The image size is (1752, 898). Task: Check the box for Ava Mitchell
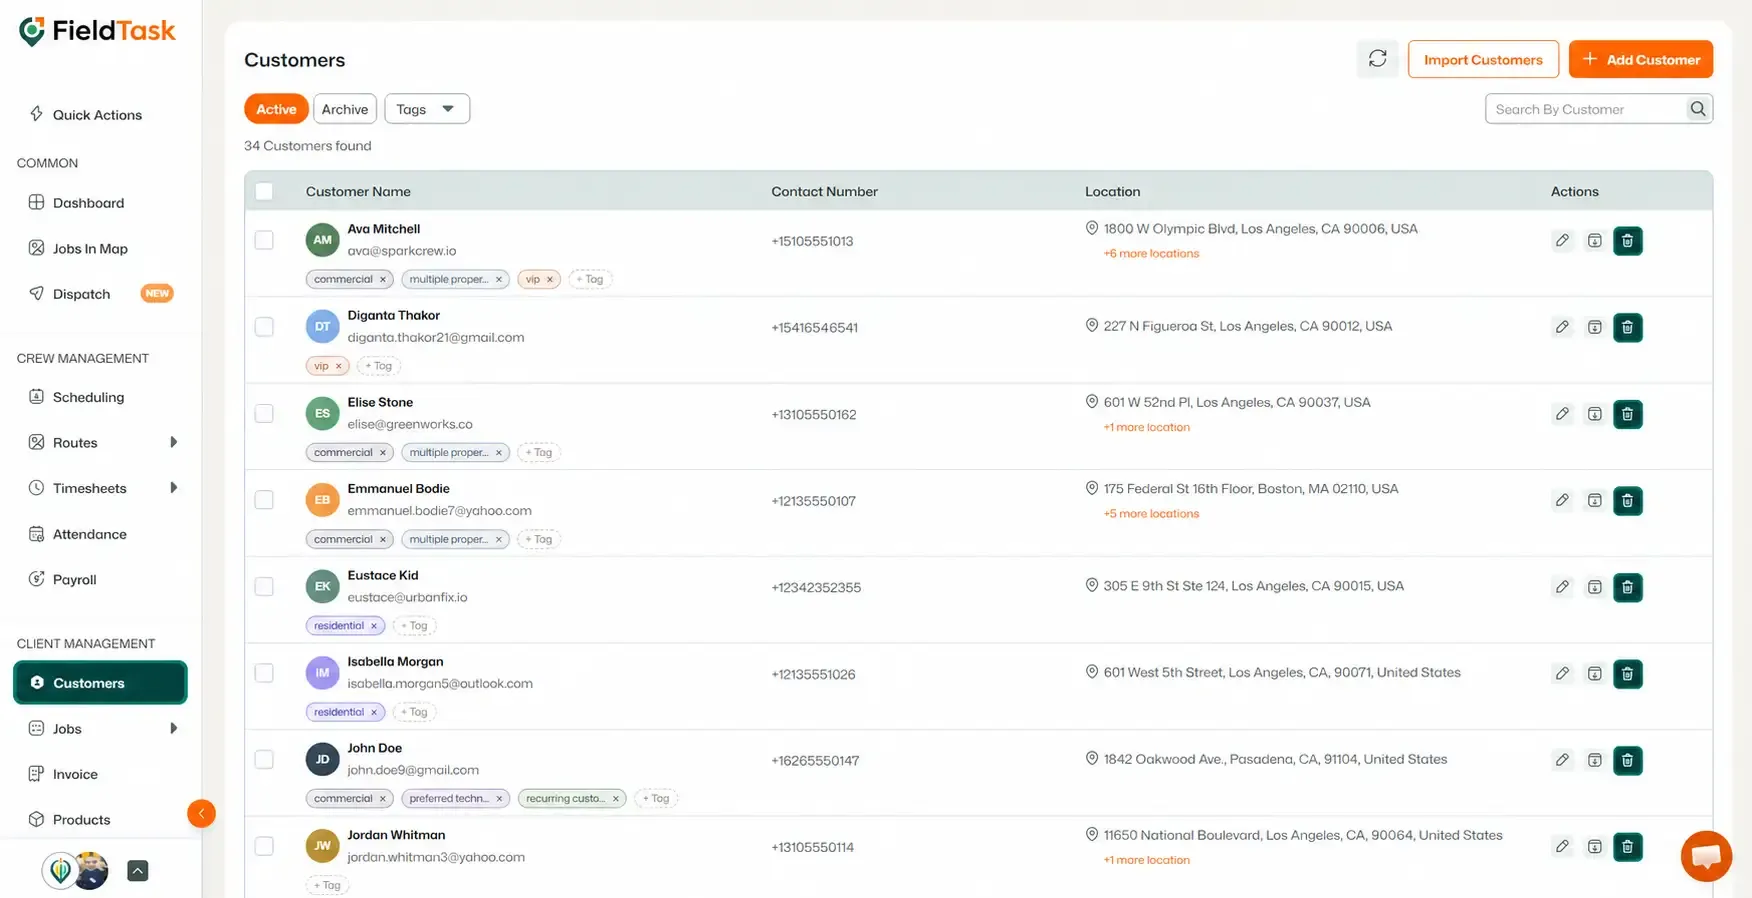pos(264,240)
